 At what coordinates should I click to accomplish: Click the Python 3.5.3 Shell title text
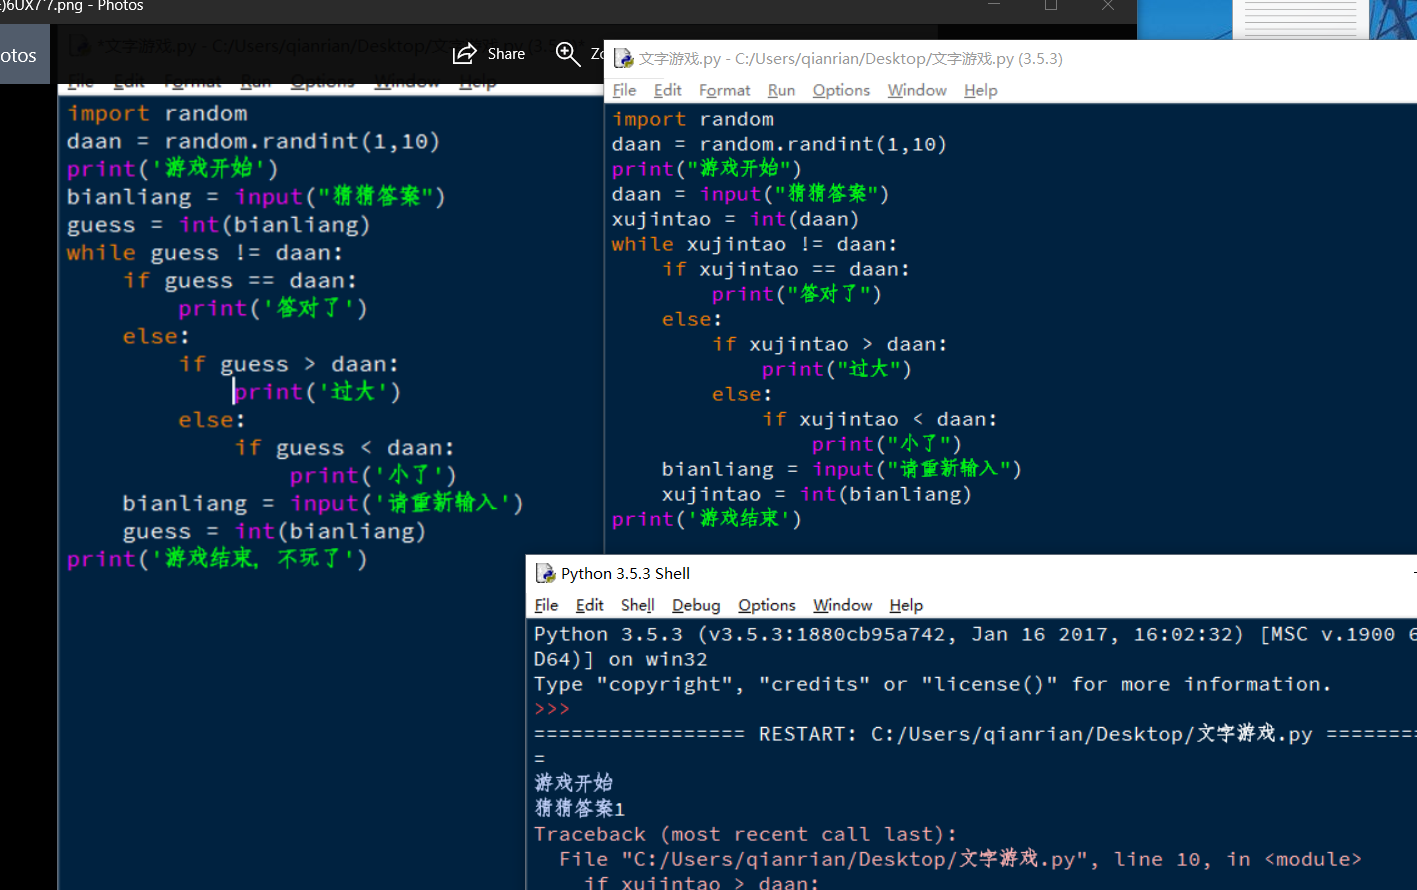[x=626, y=573]
